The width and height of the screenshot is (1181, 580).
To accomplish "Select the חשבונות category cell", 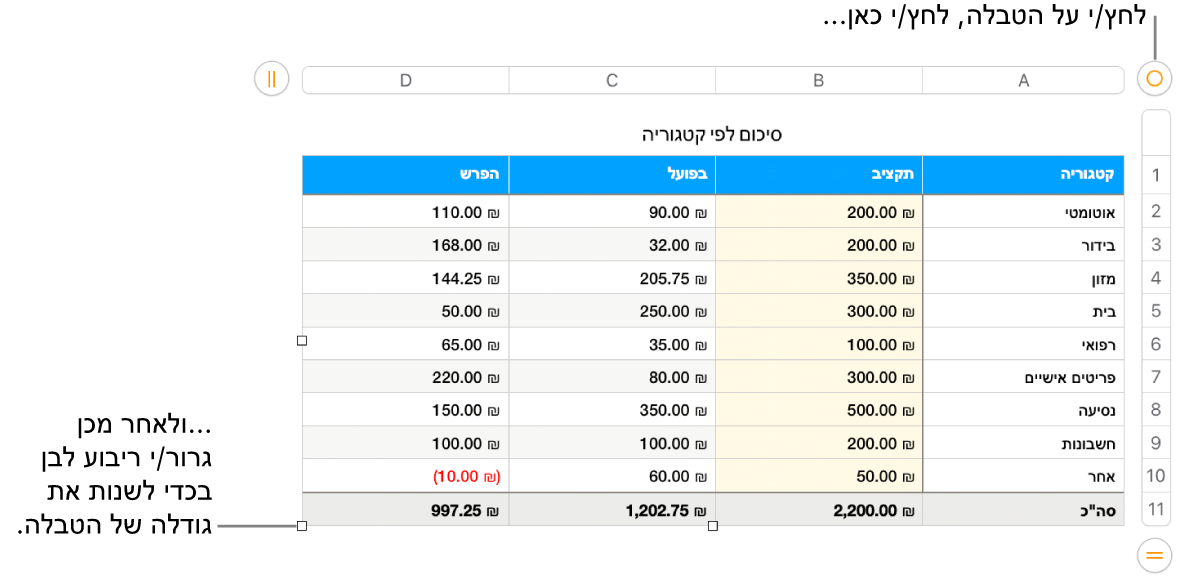I will click(1024, 443).
